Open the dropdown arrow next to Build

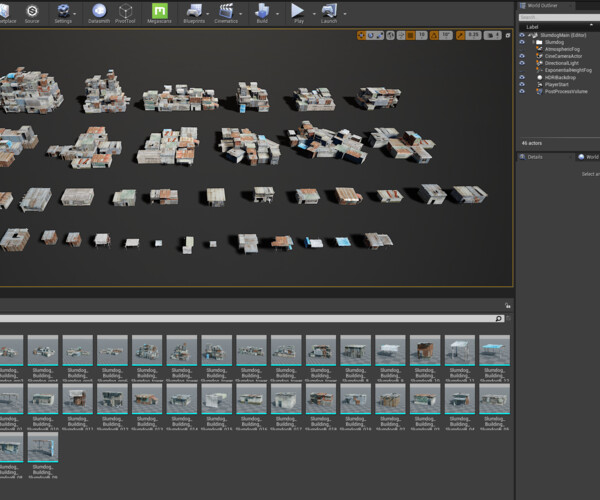[277, 14]
